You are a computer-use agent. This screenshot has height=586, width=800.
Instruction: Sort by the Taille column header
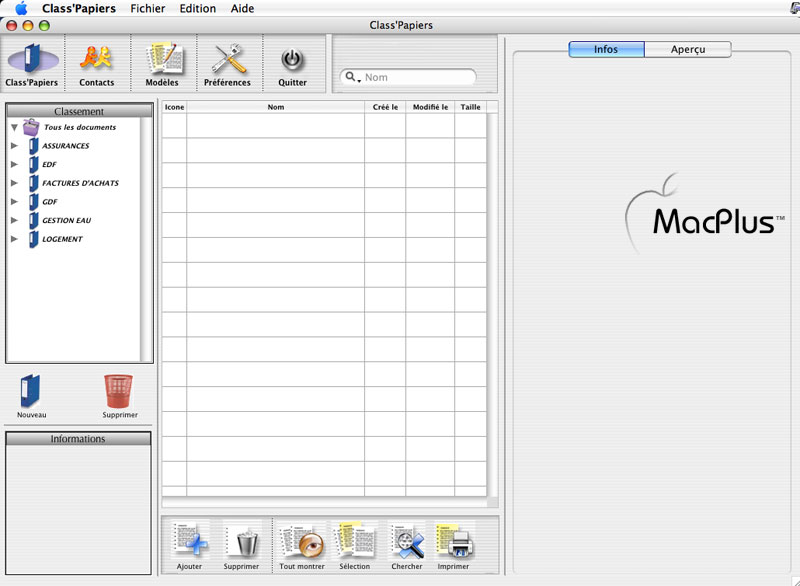[470, 107]
